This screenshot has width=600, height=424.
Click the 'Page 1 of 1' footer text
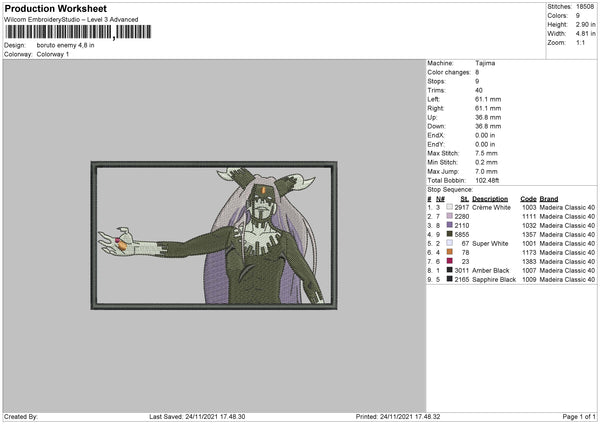pyautogui.click(x=579, y=417)
